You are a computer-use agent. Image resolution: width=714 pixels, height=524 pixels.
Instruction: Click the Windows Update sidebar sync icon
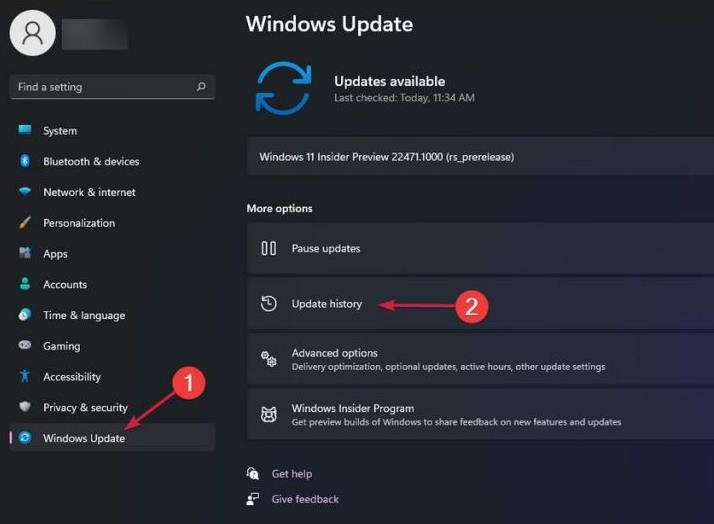tap(25, 438)
